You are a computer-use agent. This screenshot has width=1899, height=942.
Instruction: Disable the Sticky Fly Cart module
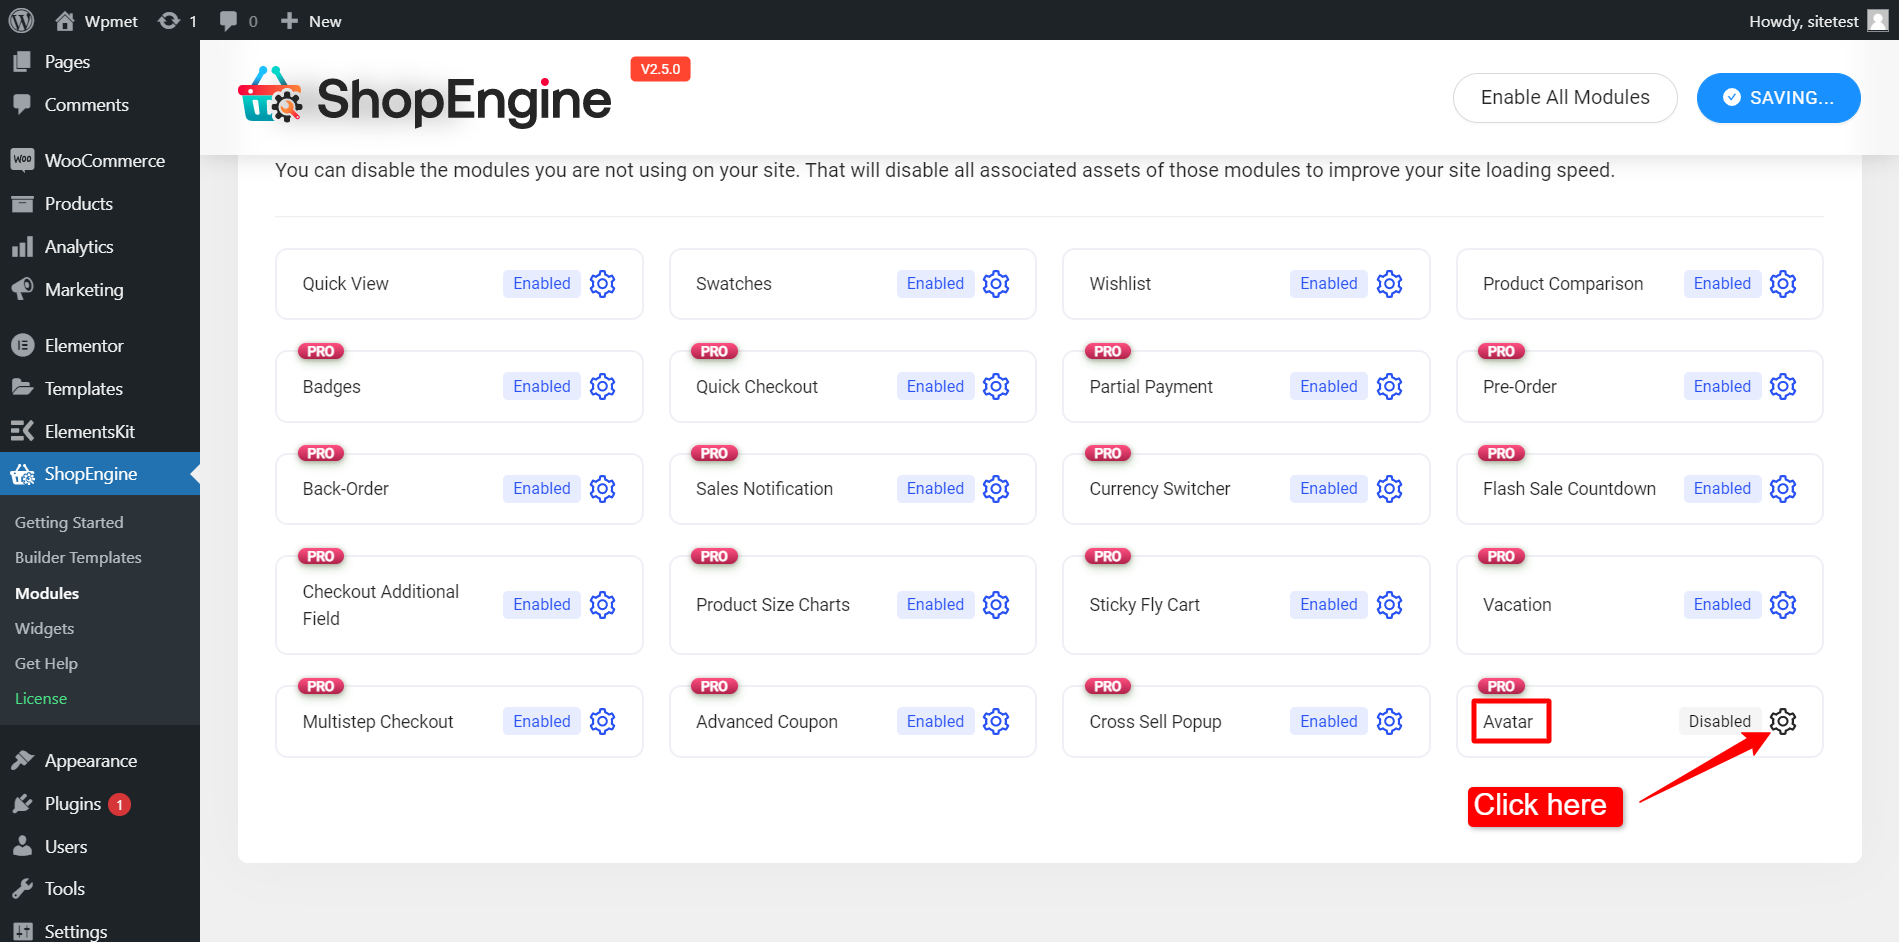point(1327,604)
